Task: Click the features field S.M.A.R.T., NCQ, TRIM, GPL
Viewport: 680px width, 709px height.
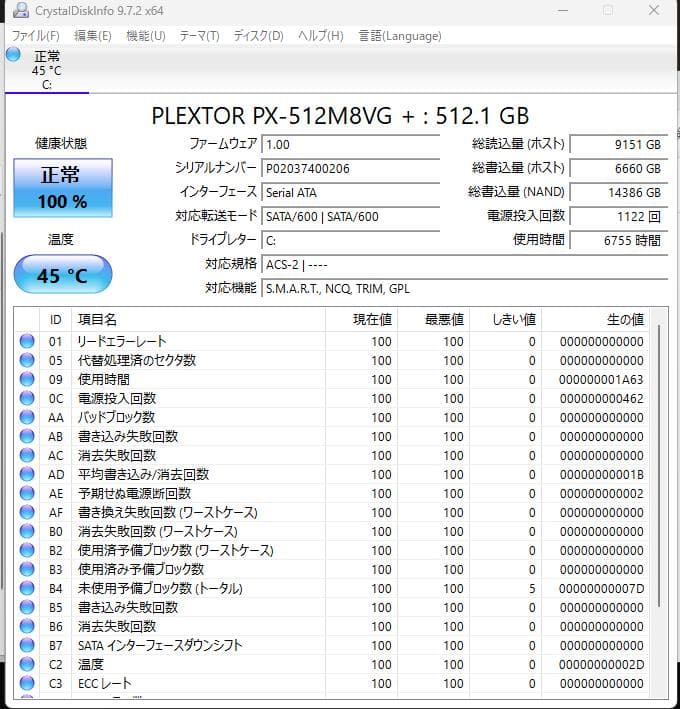Action: pos(465,288)
